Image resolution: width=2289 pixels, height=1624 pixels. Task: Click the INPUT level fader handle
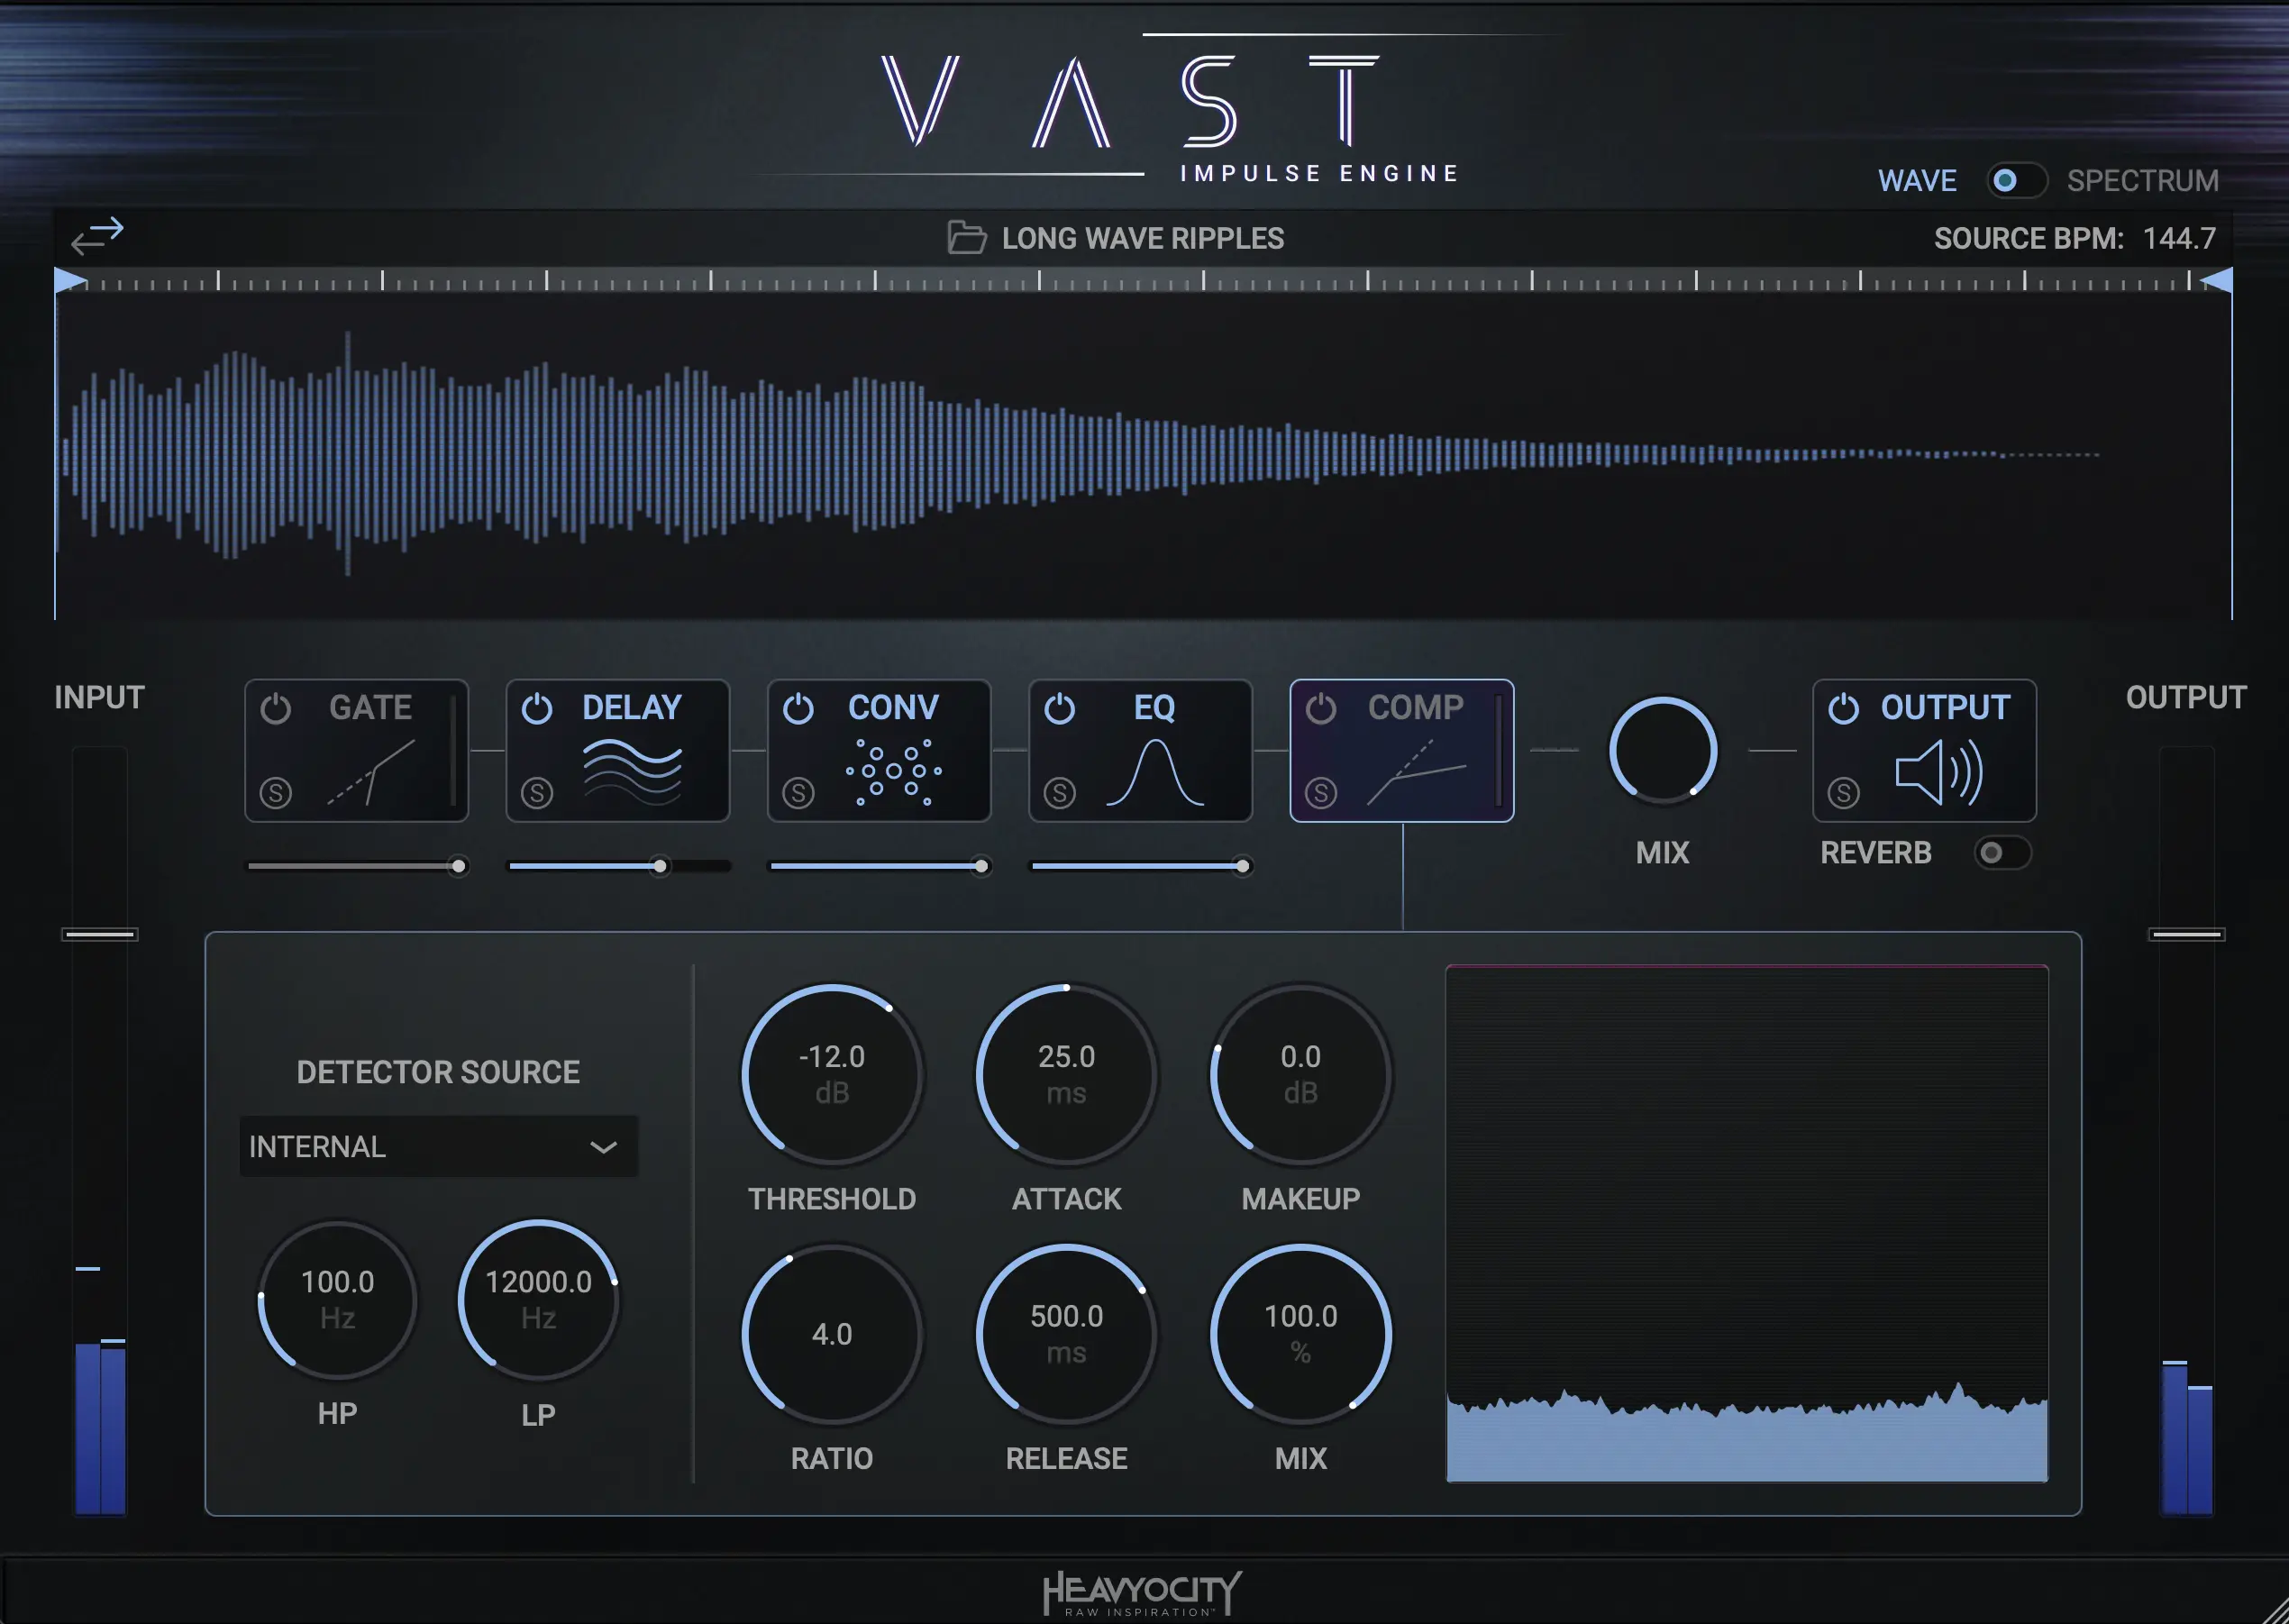99,934
